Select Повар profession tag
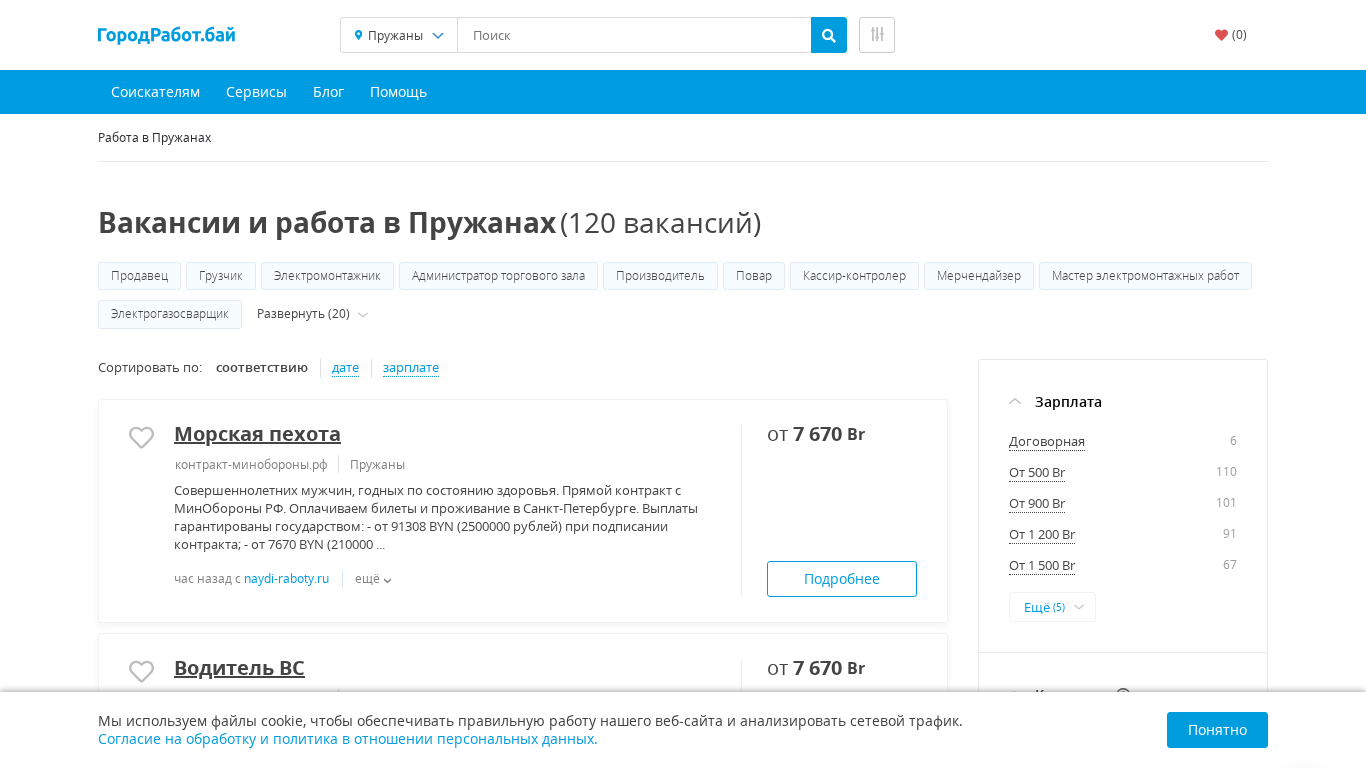 (x=754, y=276)
